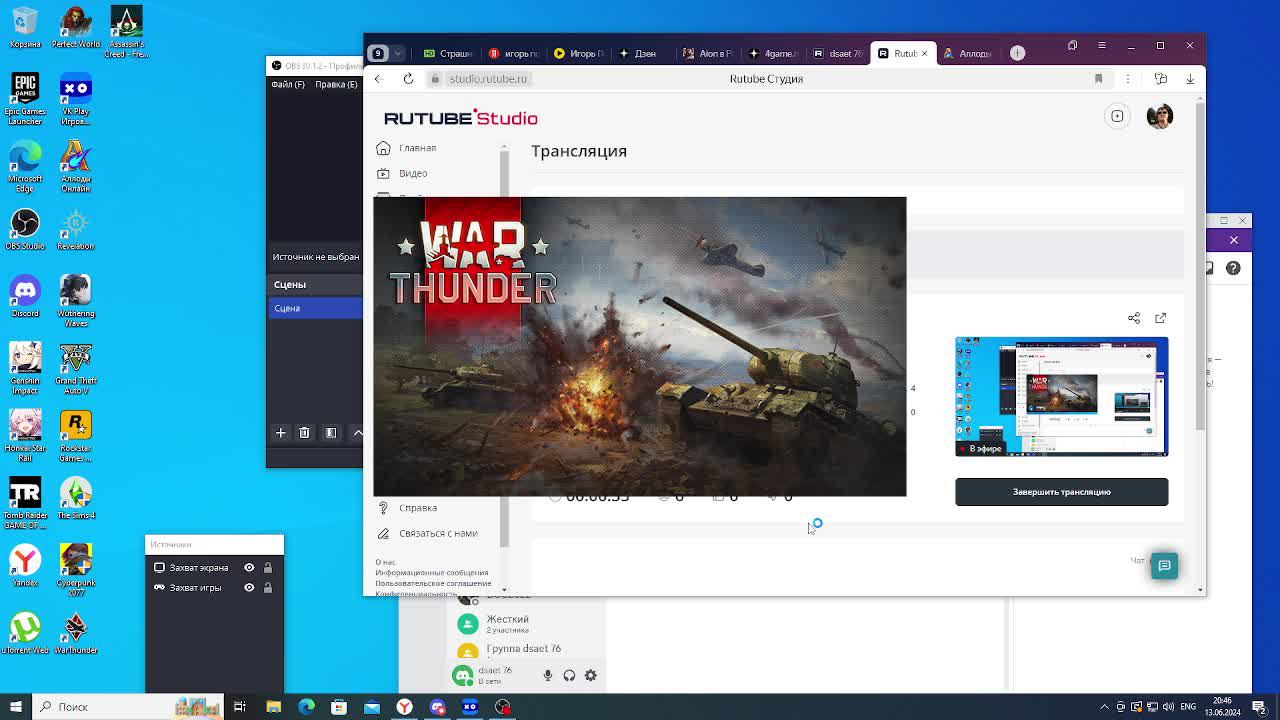
Task: Click the add video icon in Rutube header
Action: [1117, 117]
